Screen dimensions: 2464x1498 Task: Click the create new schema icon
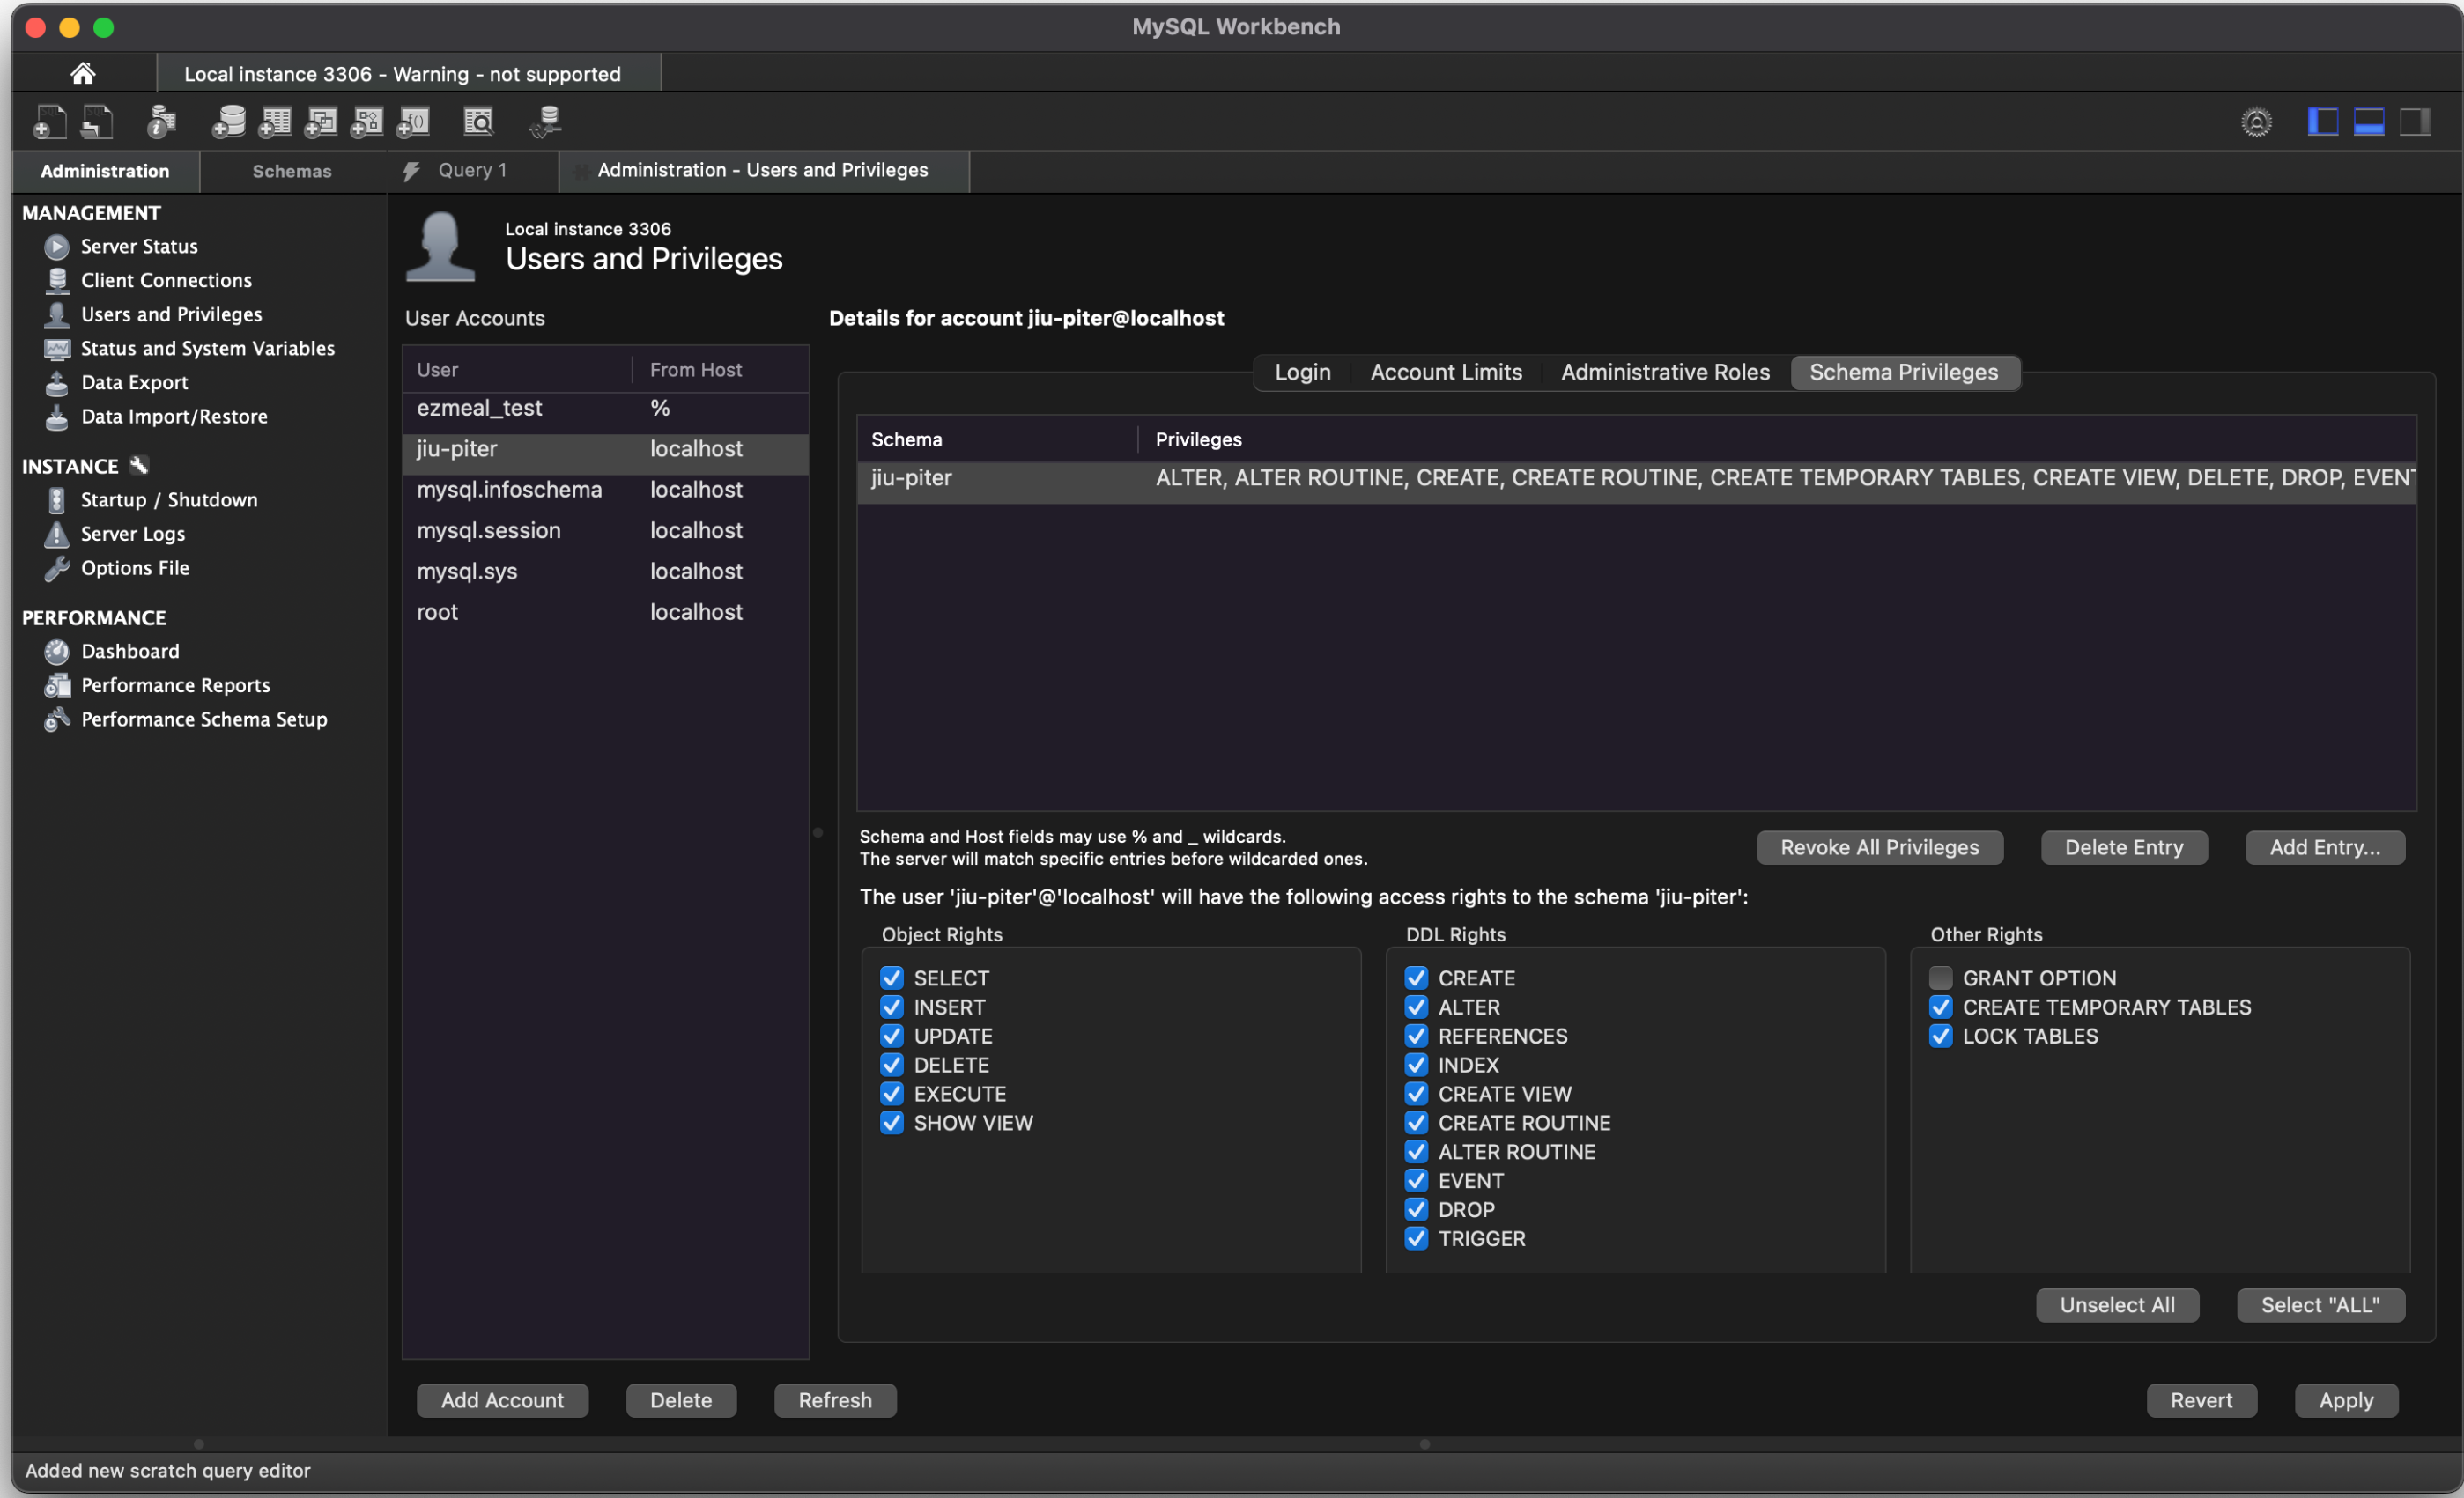coord(229,122)
